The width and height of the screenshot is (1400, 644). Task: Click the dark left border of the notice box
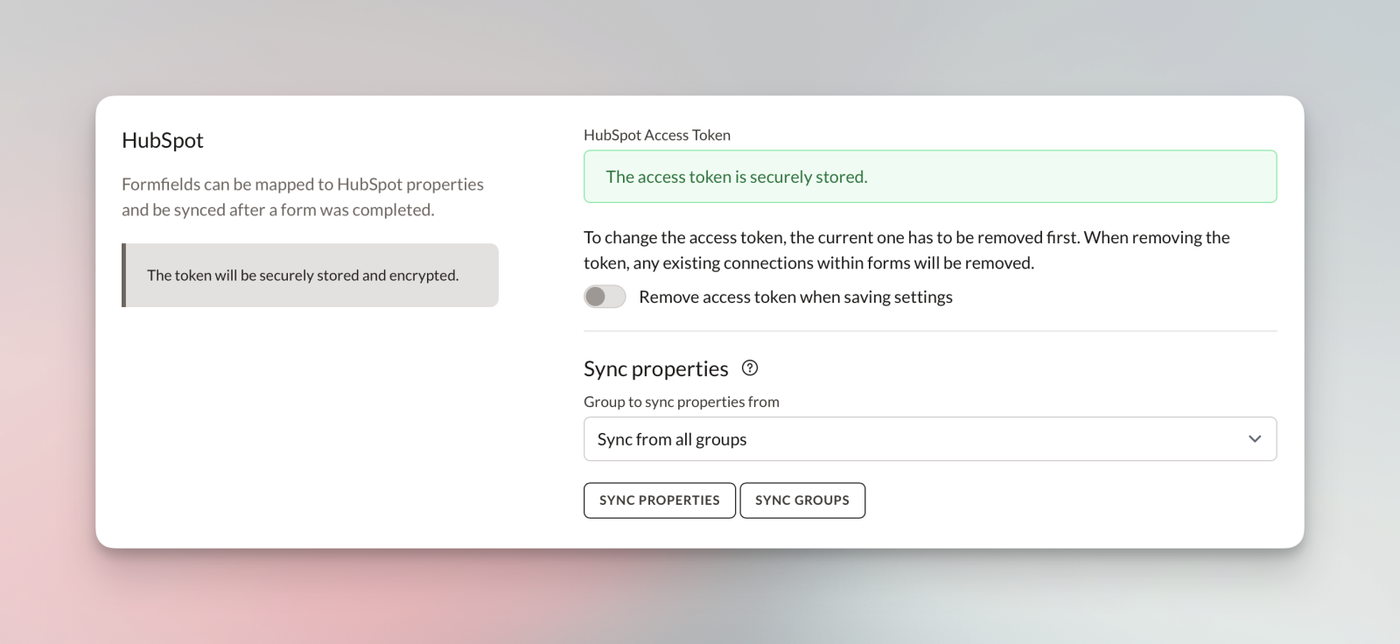(124, 275)
